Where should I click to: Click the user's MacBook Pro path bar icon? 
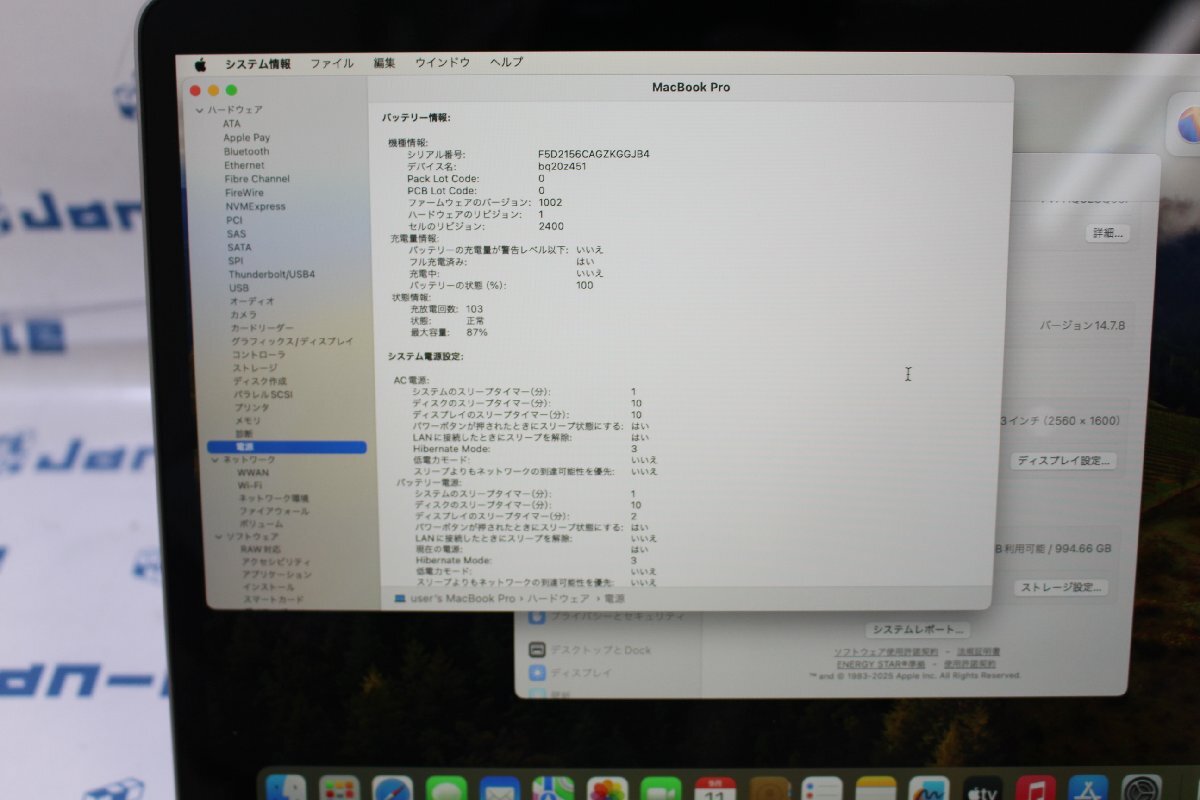click(400, 598)
